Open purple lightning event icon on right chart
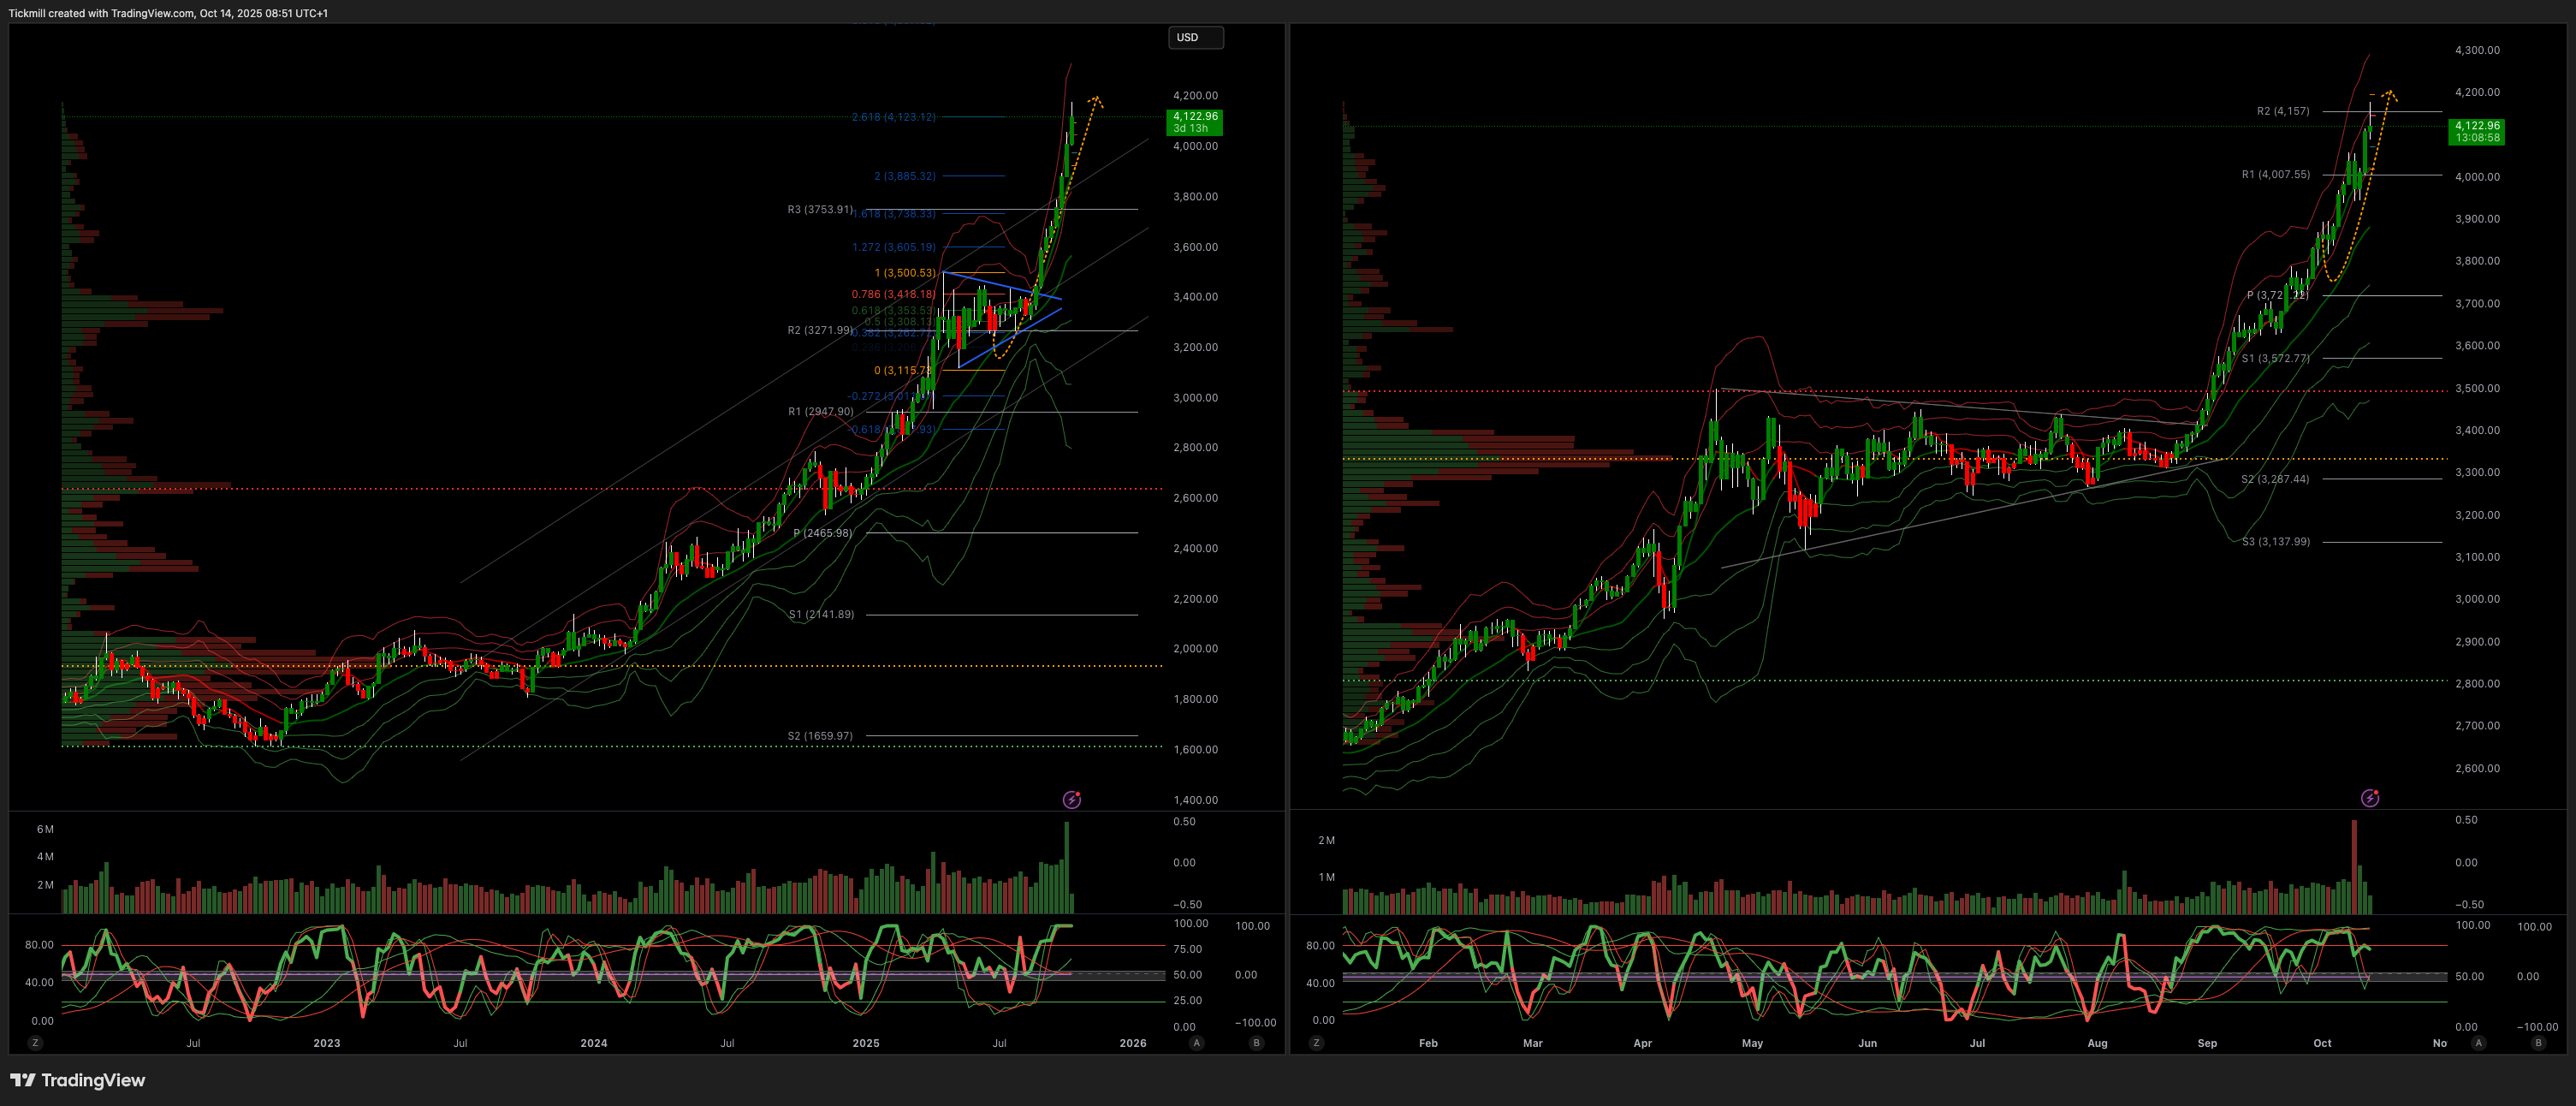Image resolution: width=2576 pixels, height=1106 pixels. point(2369,798)
